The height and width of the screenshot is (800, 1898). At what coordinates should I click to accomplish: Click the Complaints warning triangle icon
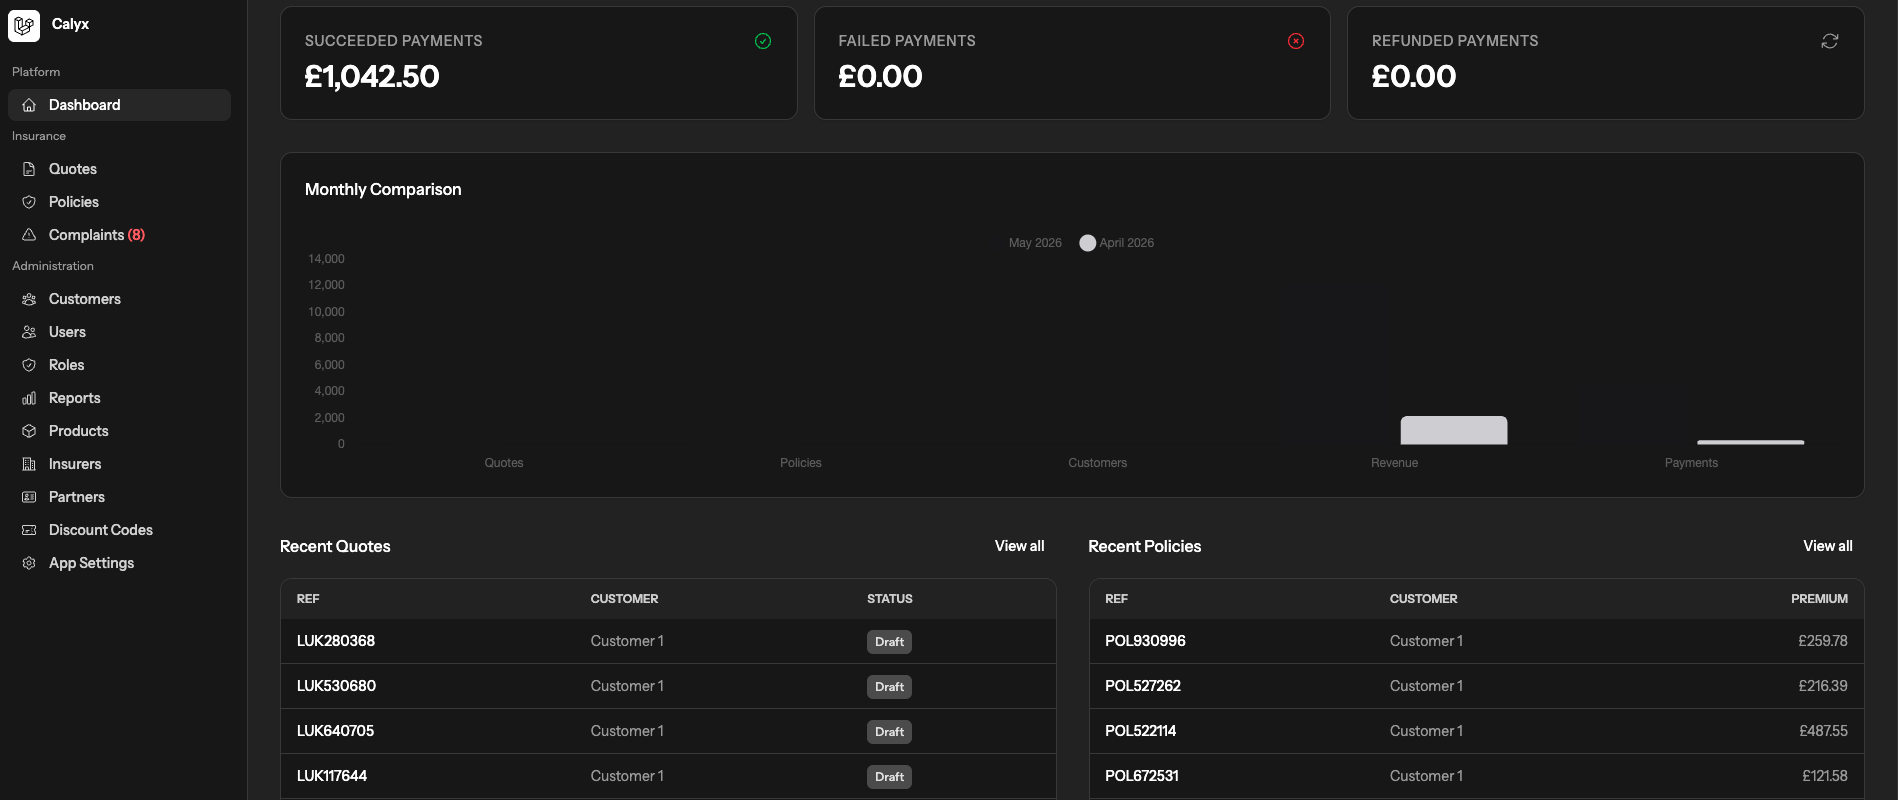[29, 235]
